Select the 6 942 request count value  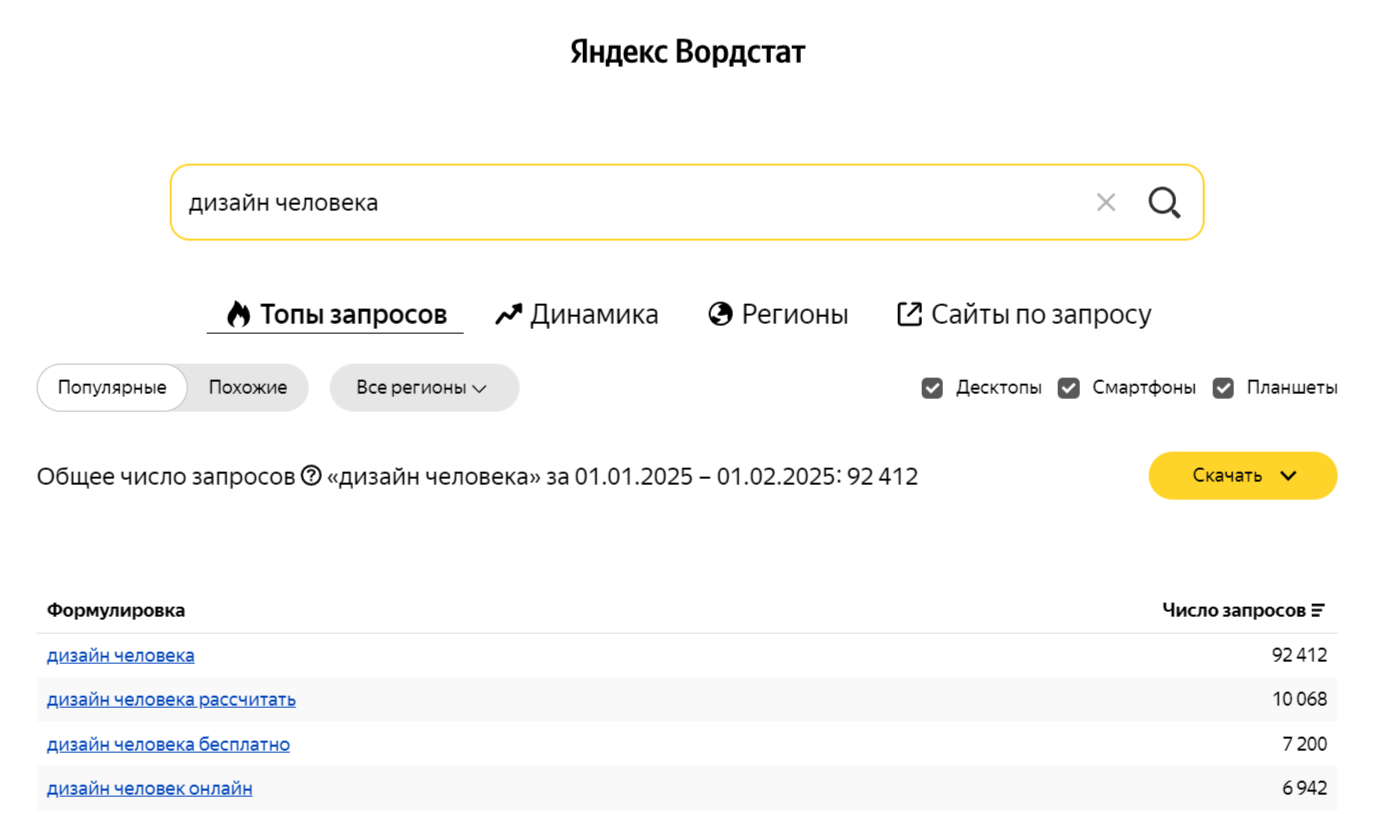[1304, 789]
